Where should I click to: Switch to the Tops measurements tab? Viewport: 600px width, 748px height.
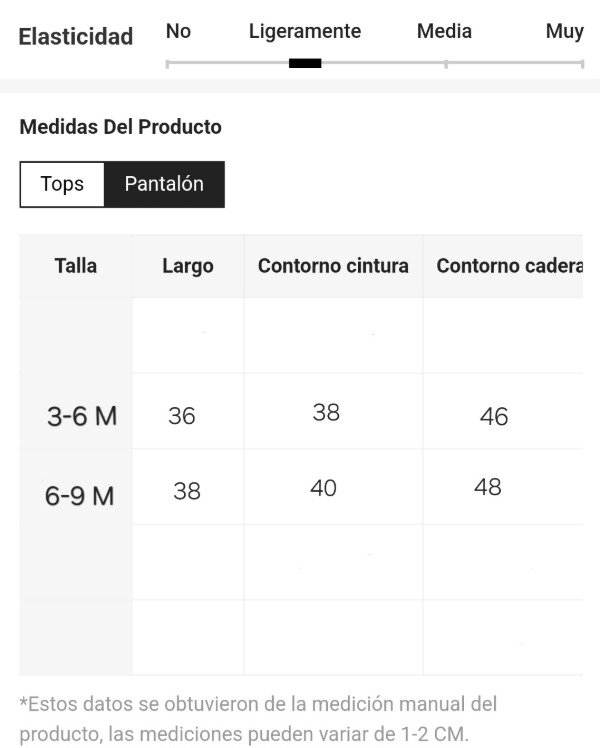[x=62, y=184]
